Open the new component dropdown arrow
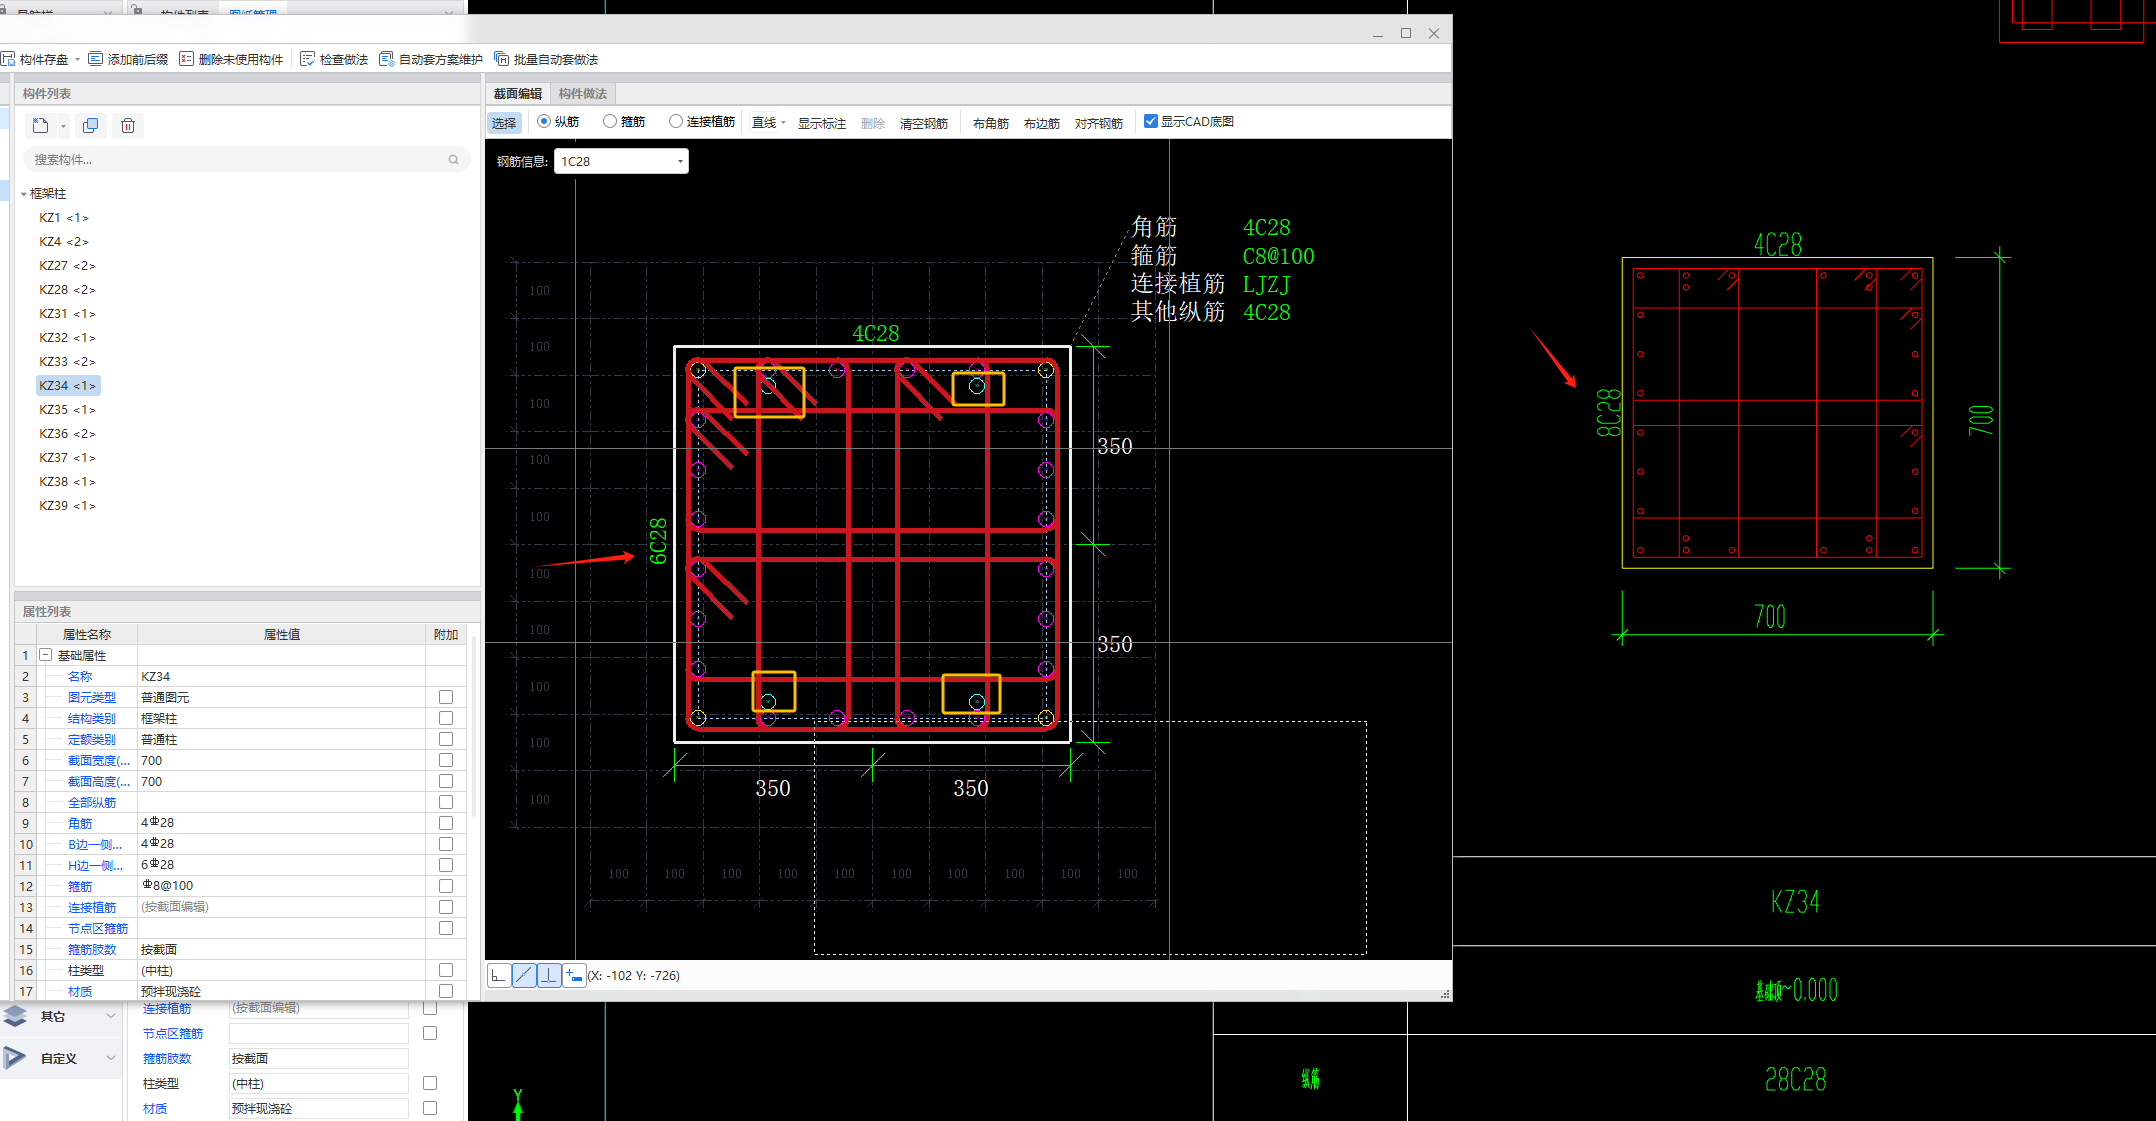 coord(63,126)
